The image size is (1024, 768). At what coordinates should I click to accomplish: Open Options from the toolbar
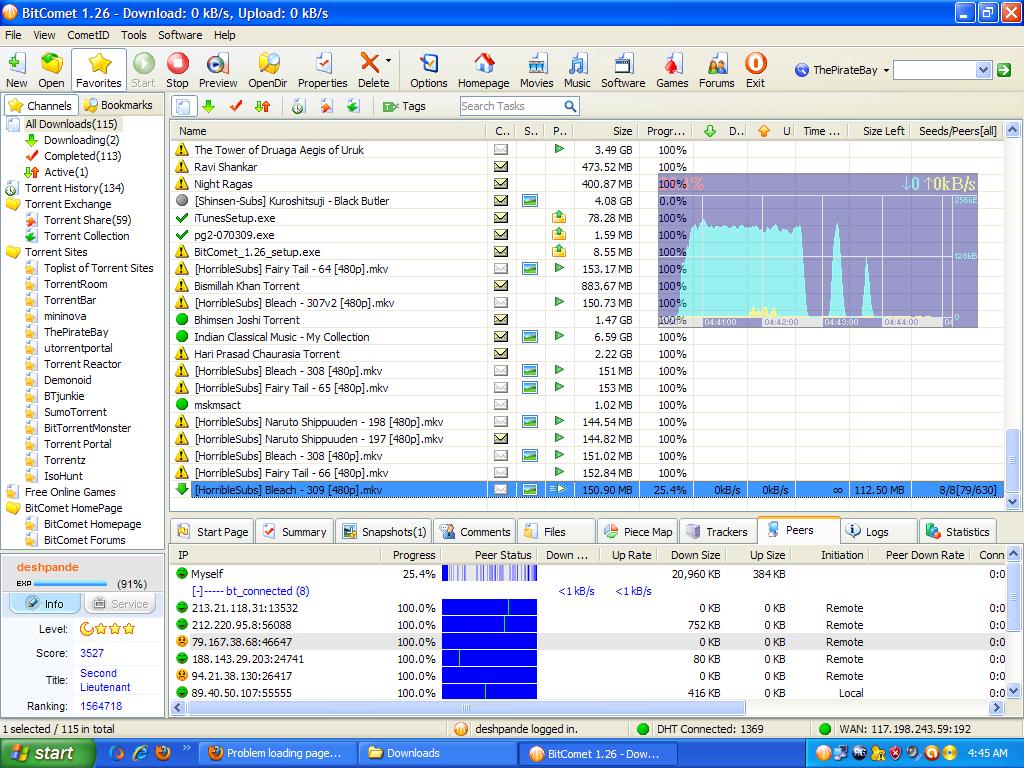pyautogui.click(x=428, y=70)
